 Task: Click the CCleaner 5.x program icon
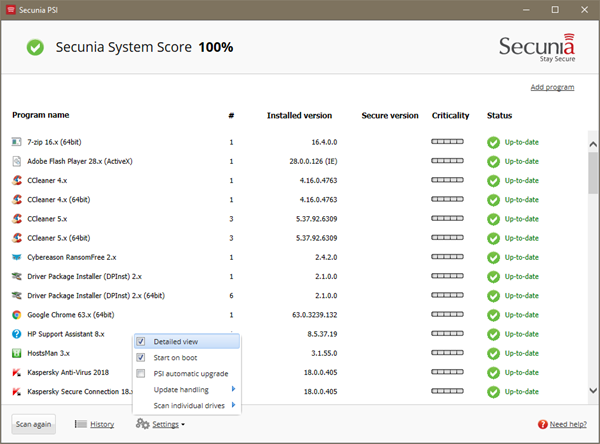tap(16, 219)
